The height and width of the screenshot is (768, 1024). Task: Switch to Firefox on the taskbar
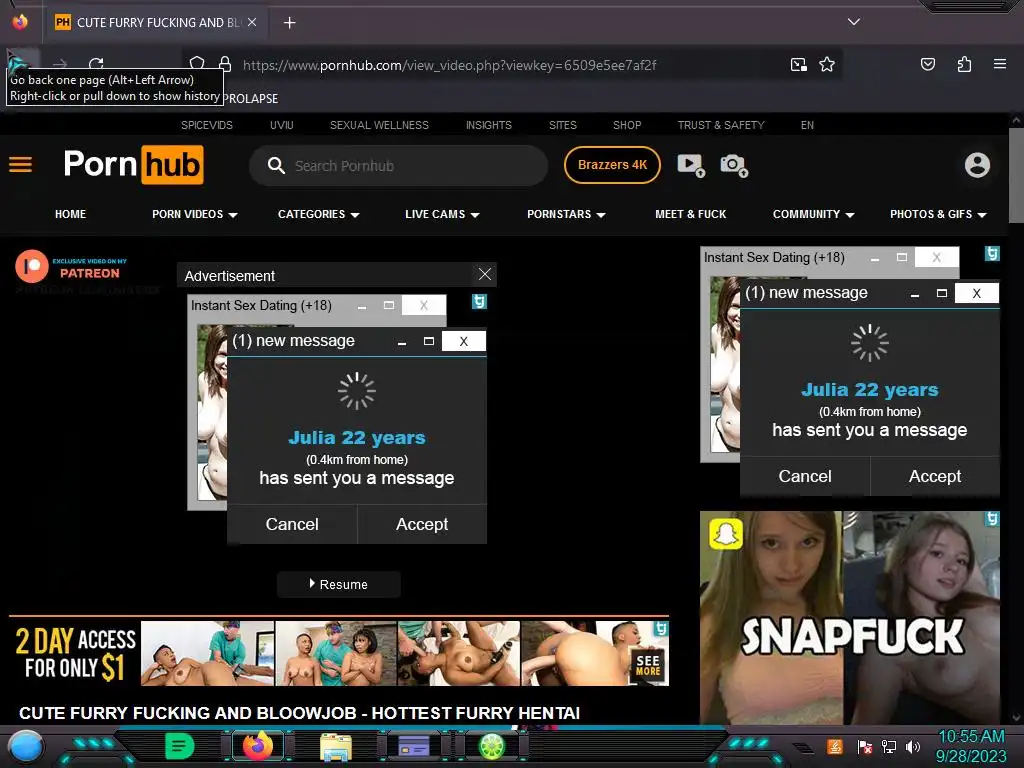pyautogui.click(x=257, y=746)
